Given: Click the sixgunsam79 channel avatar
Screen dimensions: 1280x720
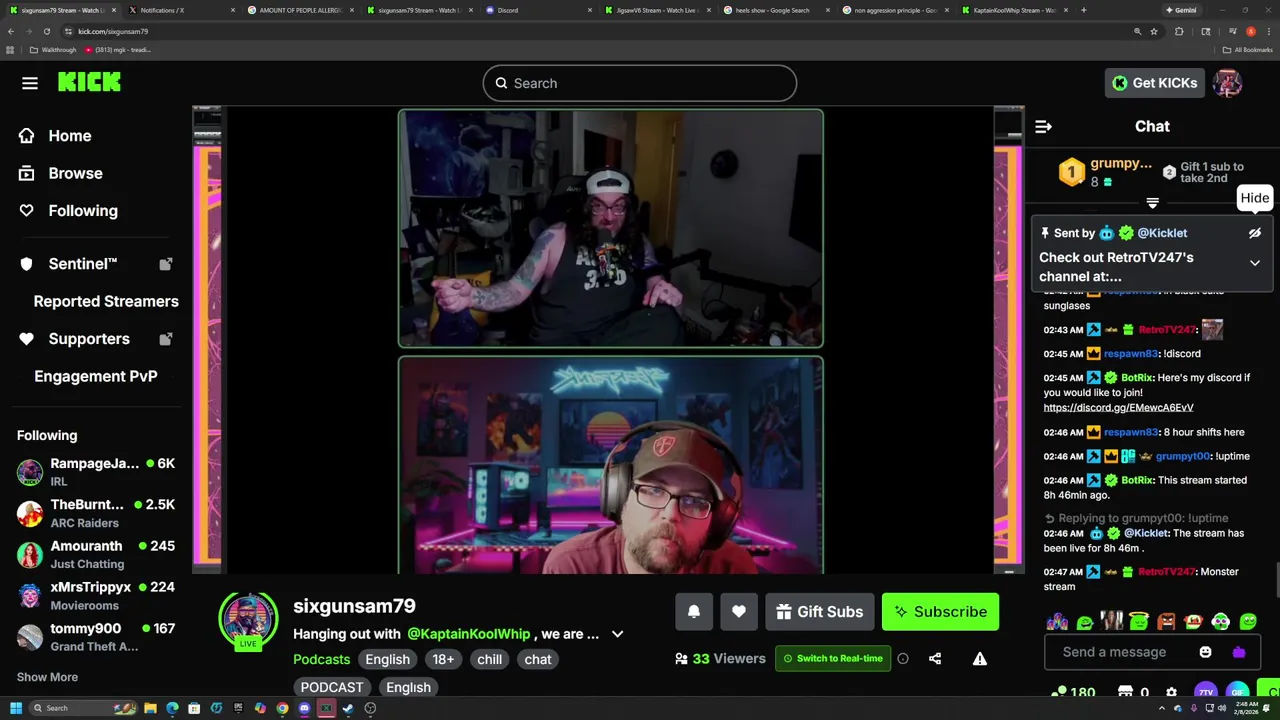Looking at the screenshot, I should pos(248,620).
